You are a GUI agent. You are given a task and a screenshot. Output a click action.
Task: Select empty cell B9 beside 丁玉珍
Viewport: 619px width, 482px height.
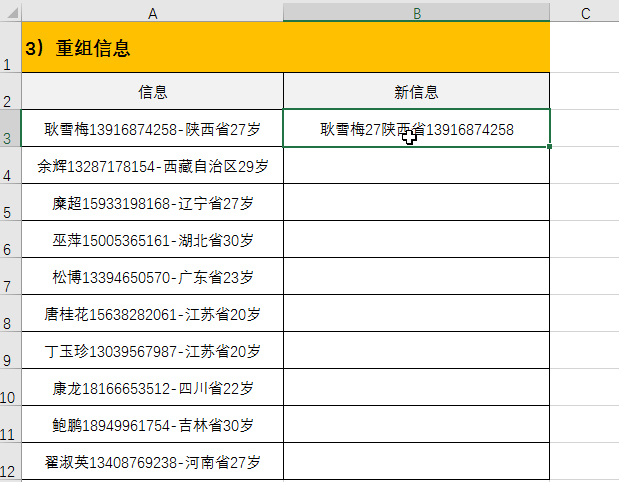point(416,350)
